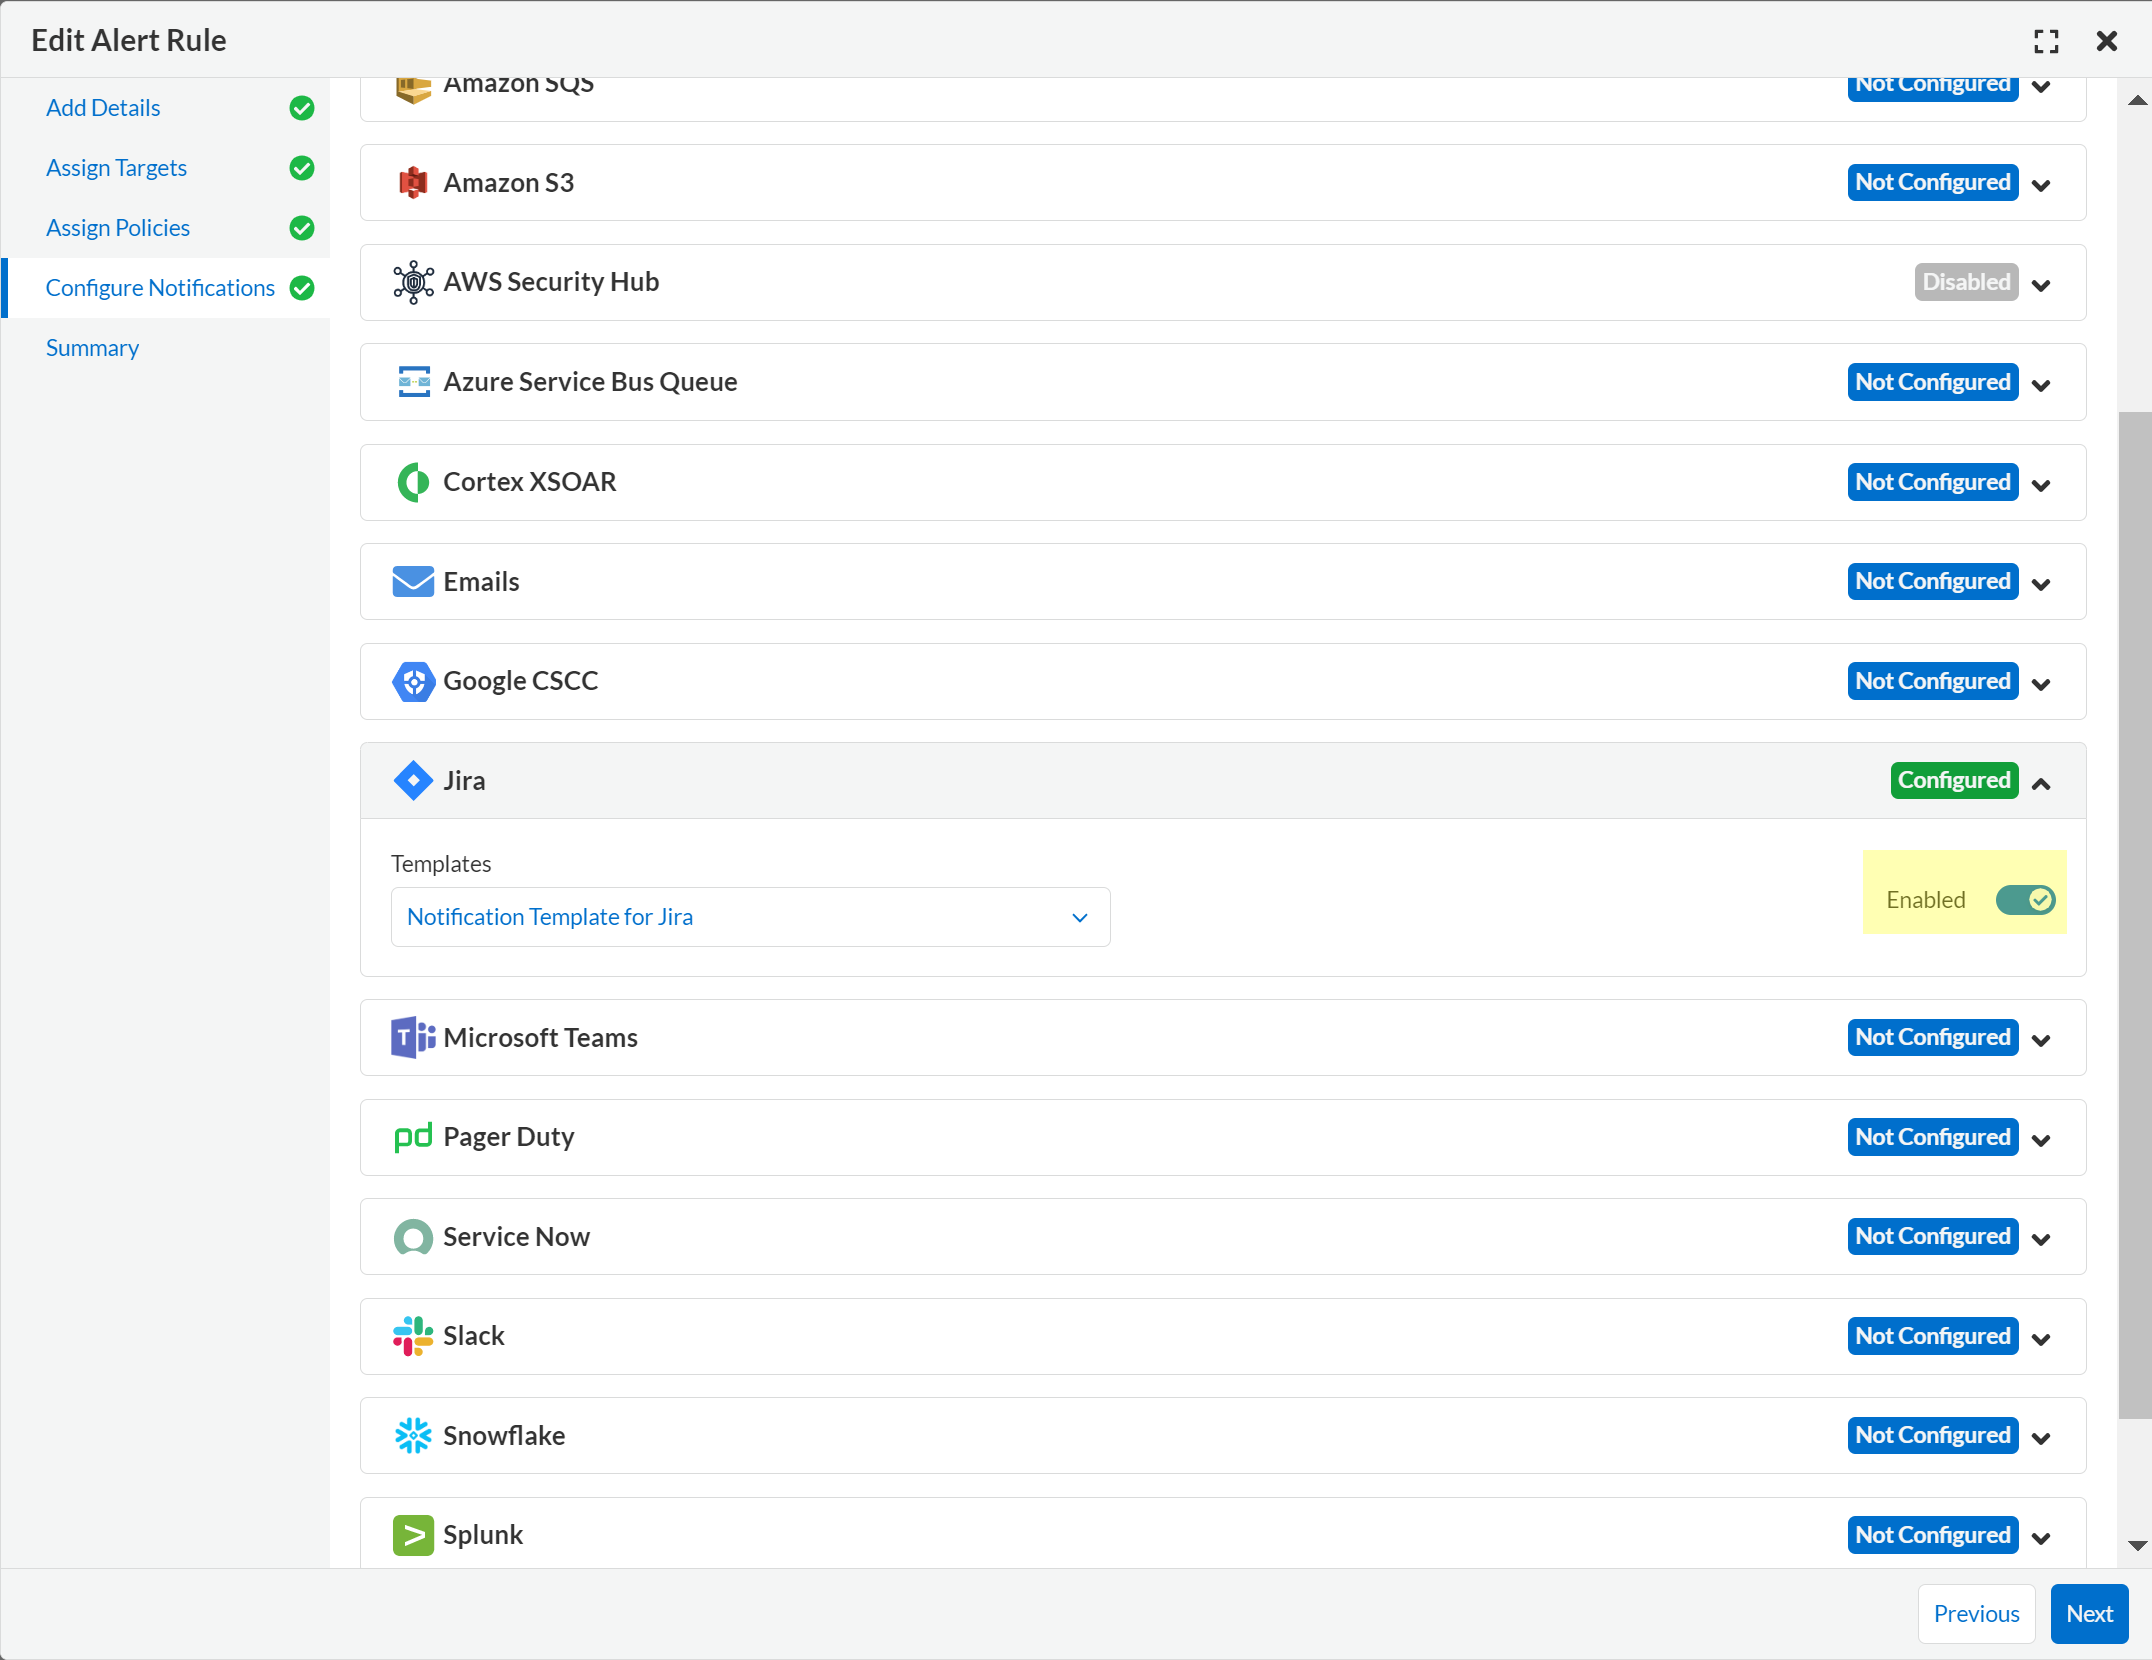Click the Pager Duty row title
The height and width of the screenshot is (1660, 2152).
click(x=508, y=1137)
